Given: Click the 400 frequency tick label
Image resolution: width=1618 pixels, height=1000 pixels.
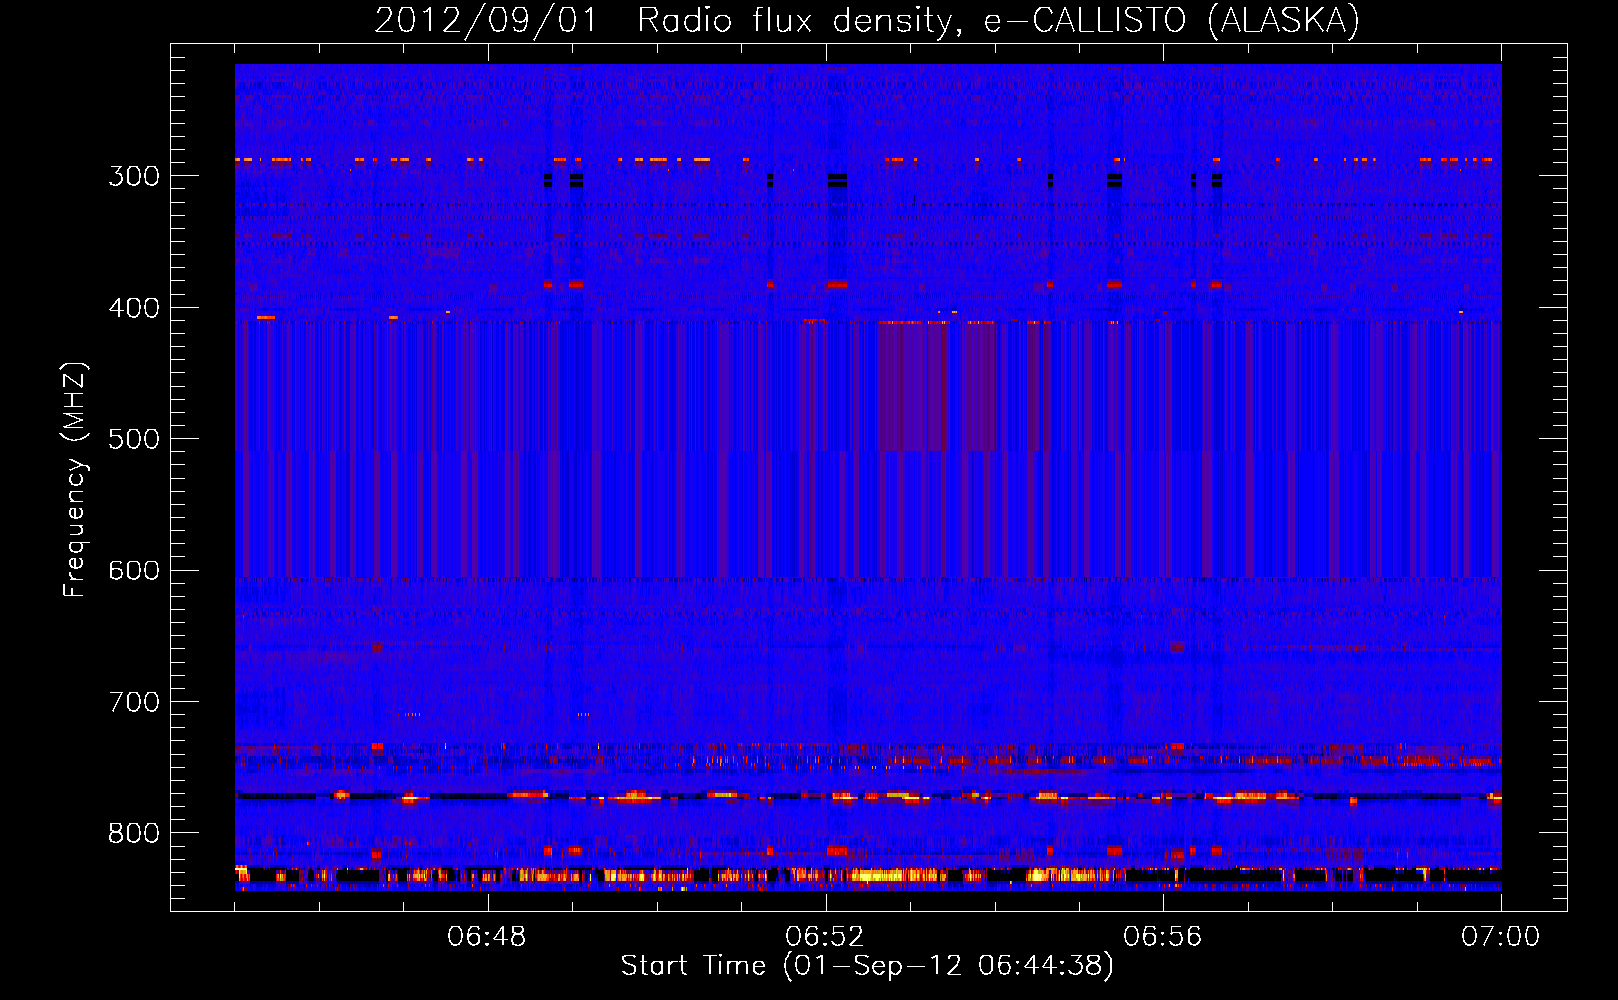Looking at the screenshot, I should tap(134, 308).
